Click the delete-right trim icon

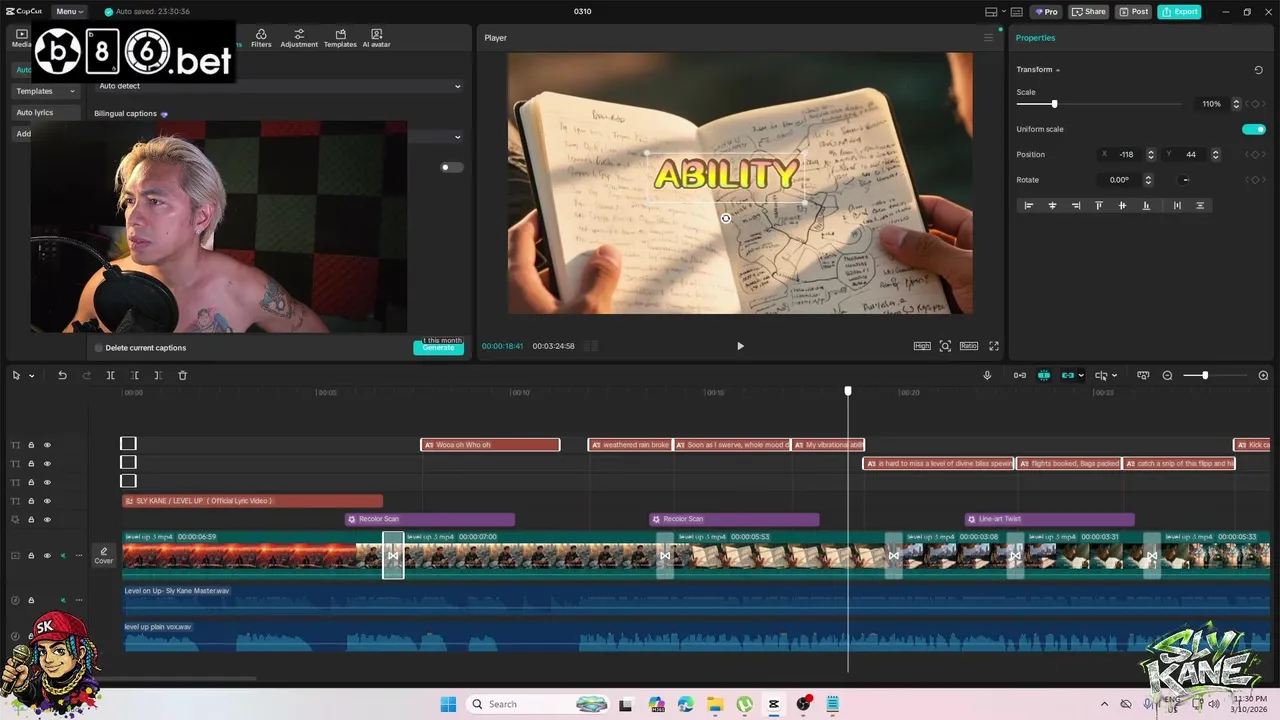click(158, 375)
